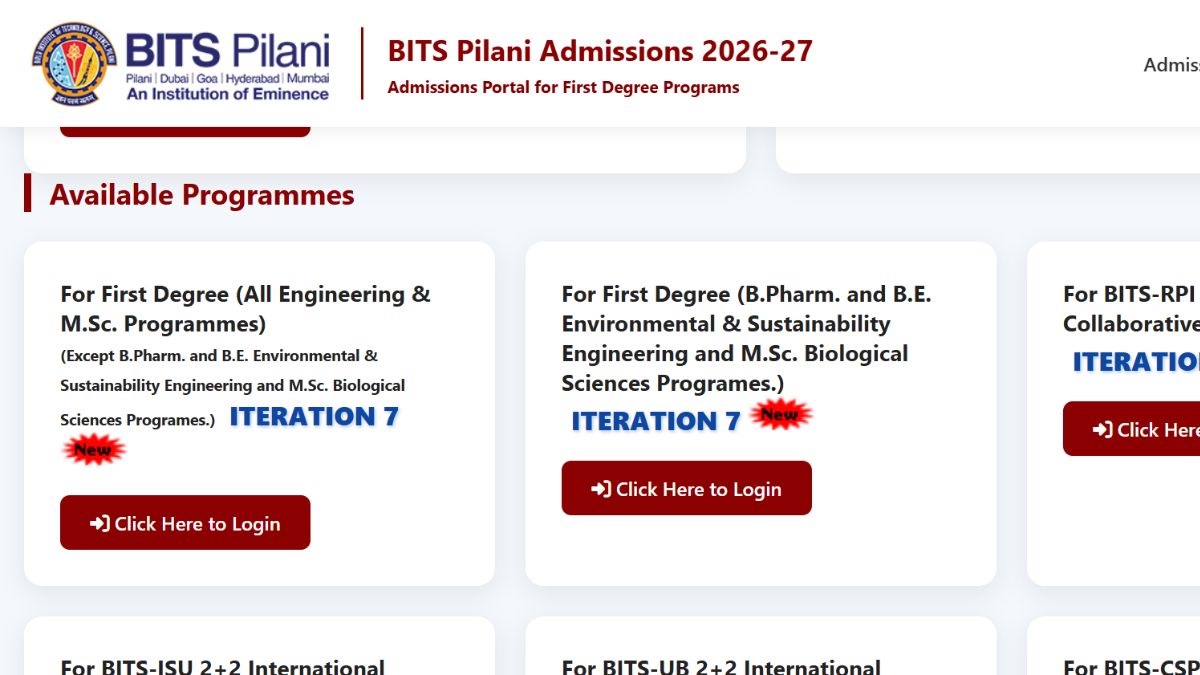The width and height of the screenshot is (1200, 675).
Task: Click the Except B.Pharm. exclusion note text
Action: [233, 387]
